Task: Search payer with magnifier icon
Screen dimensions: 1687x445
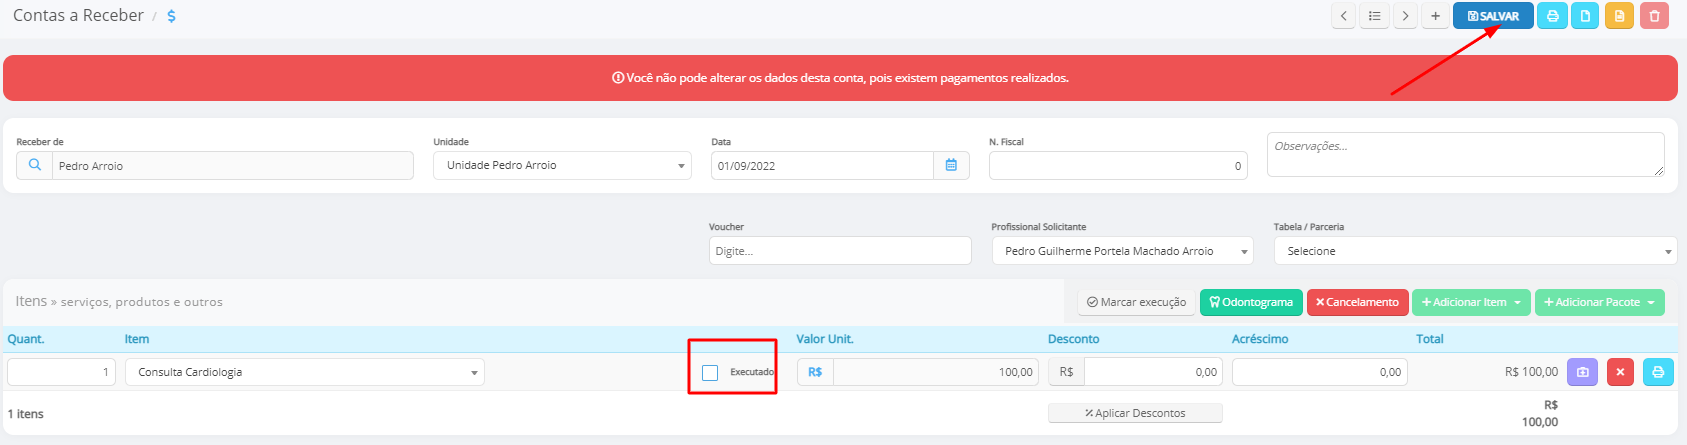Action: click(35, 165)
